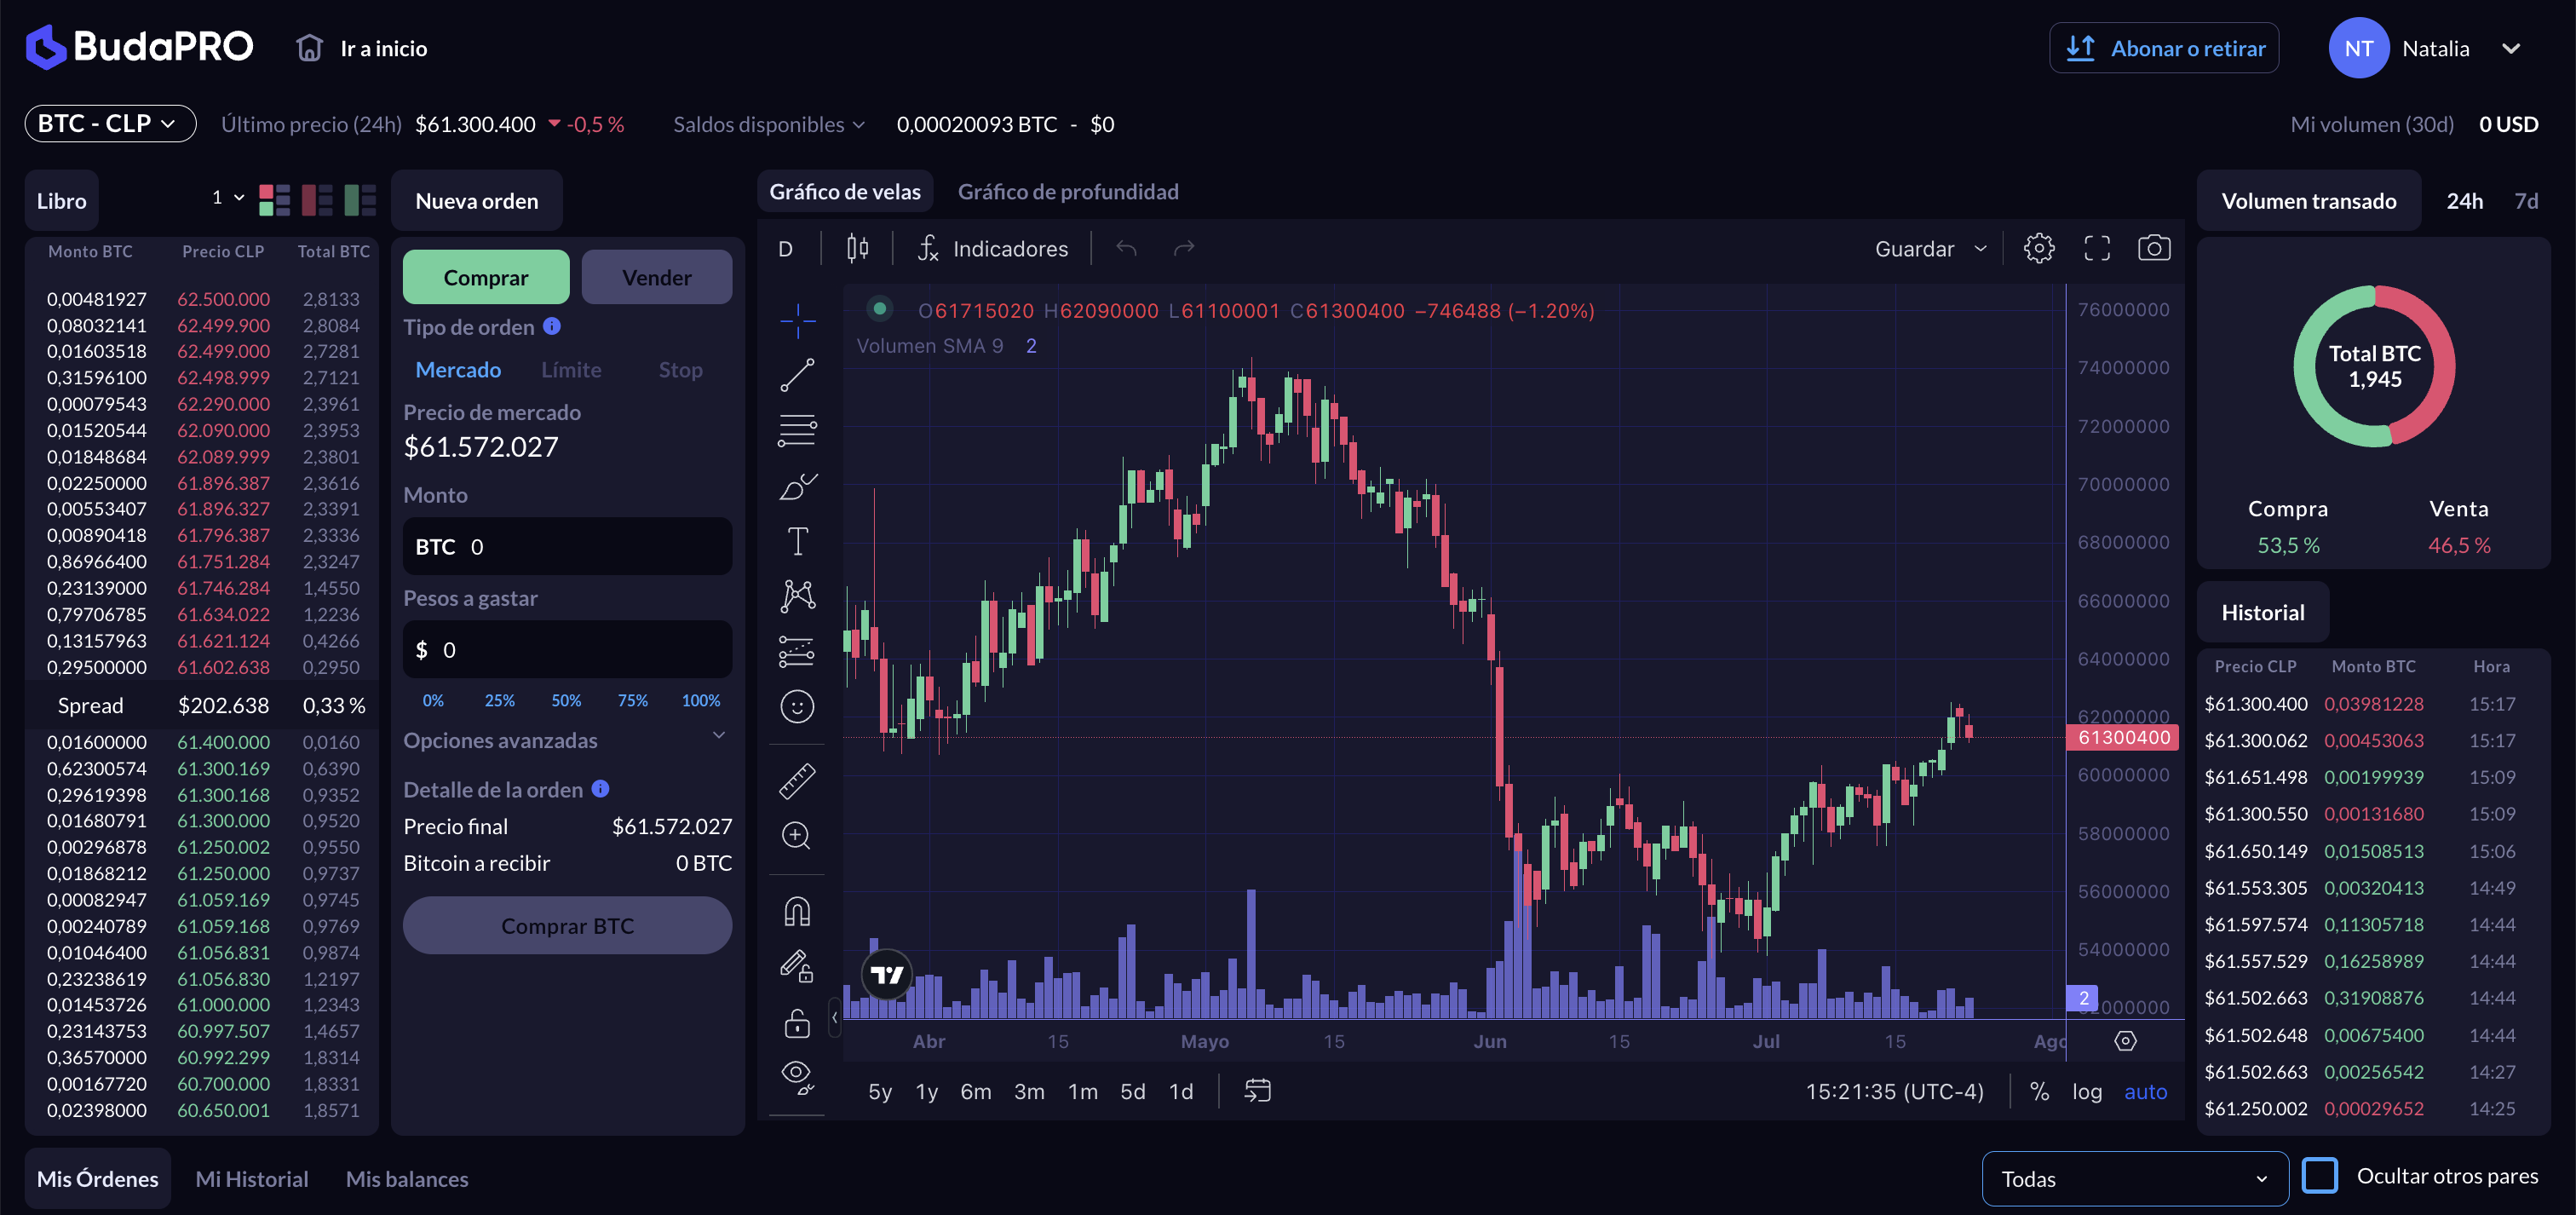Undo the last chart action
The image size is (2576, 1215).
point(1126,248)
